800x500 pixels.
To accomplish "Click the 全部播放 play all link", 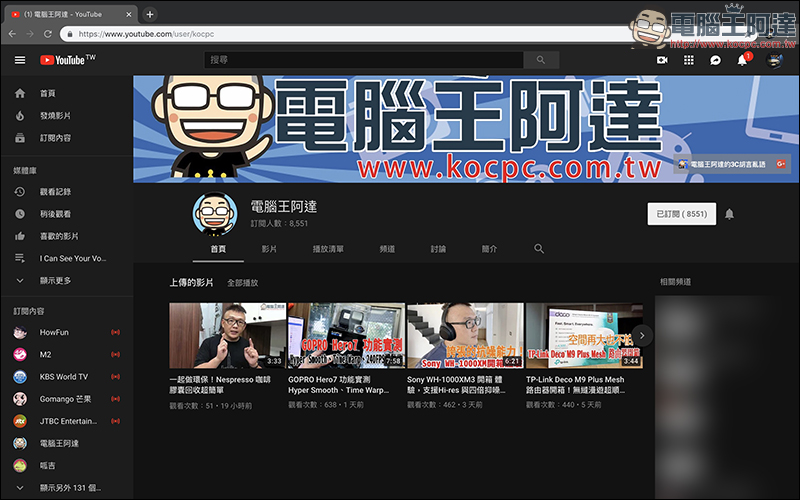I will 243,283.
